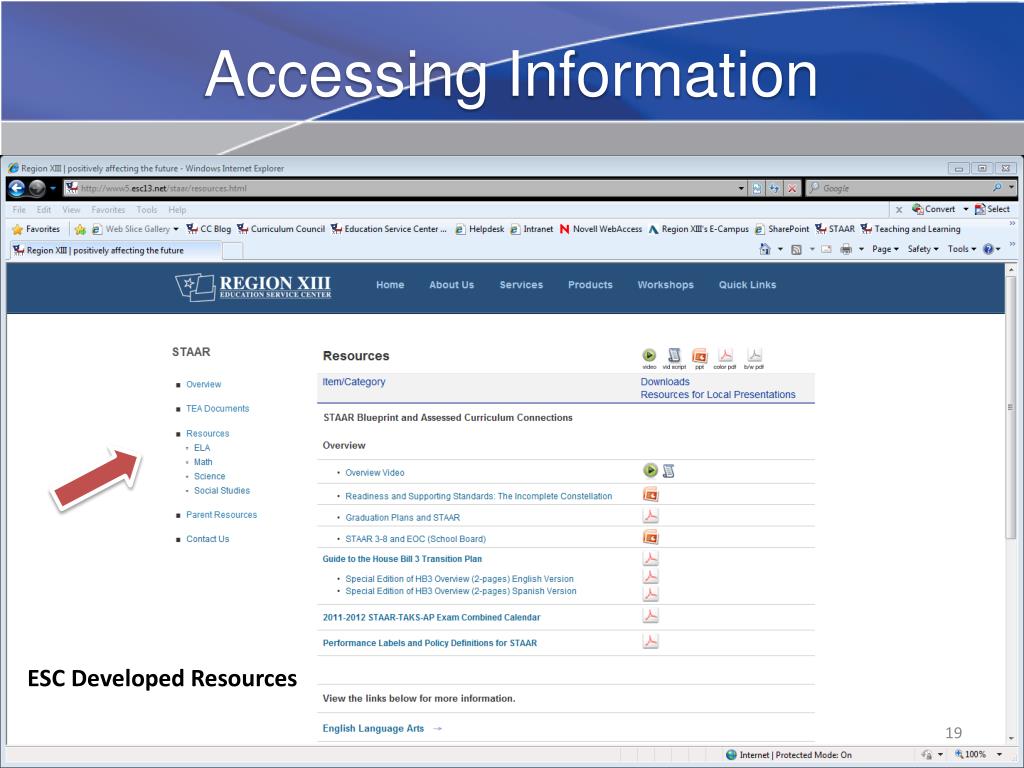Screen dimensions: 1024x768
Task: Open the PDF icon for the Combined Calendar
Action: [650, 616]
